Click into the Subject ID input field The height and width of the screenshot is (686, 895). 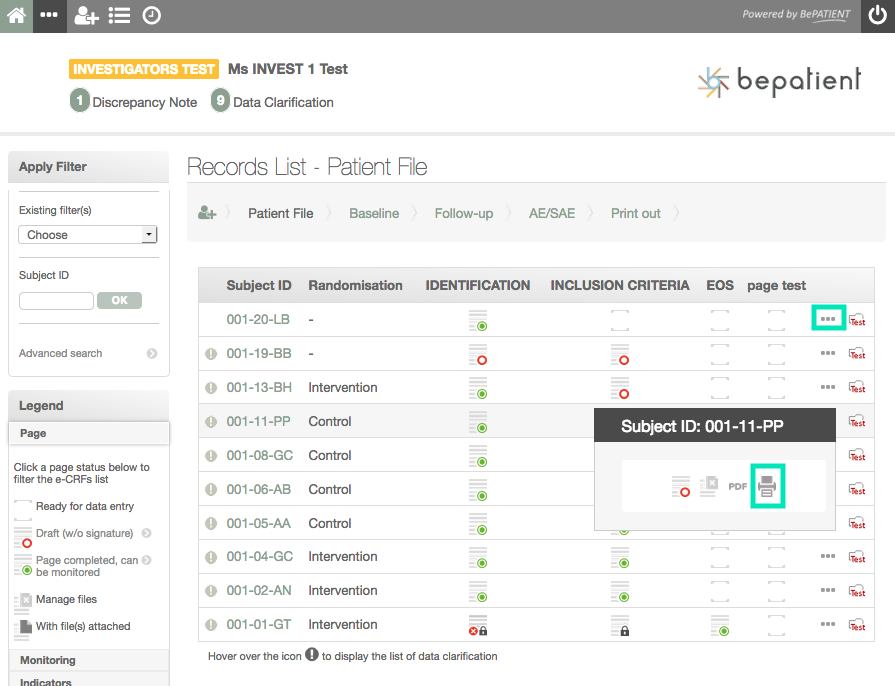(x=56, y=300)
